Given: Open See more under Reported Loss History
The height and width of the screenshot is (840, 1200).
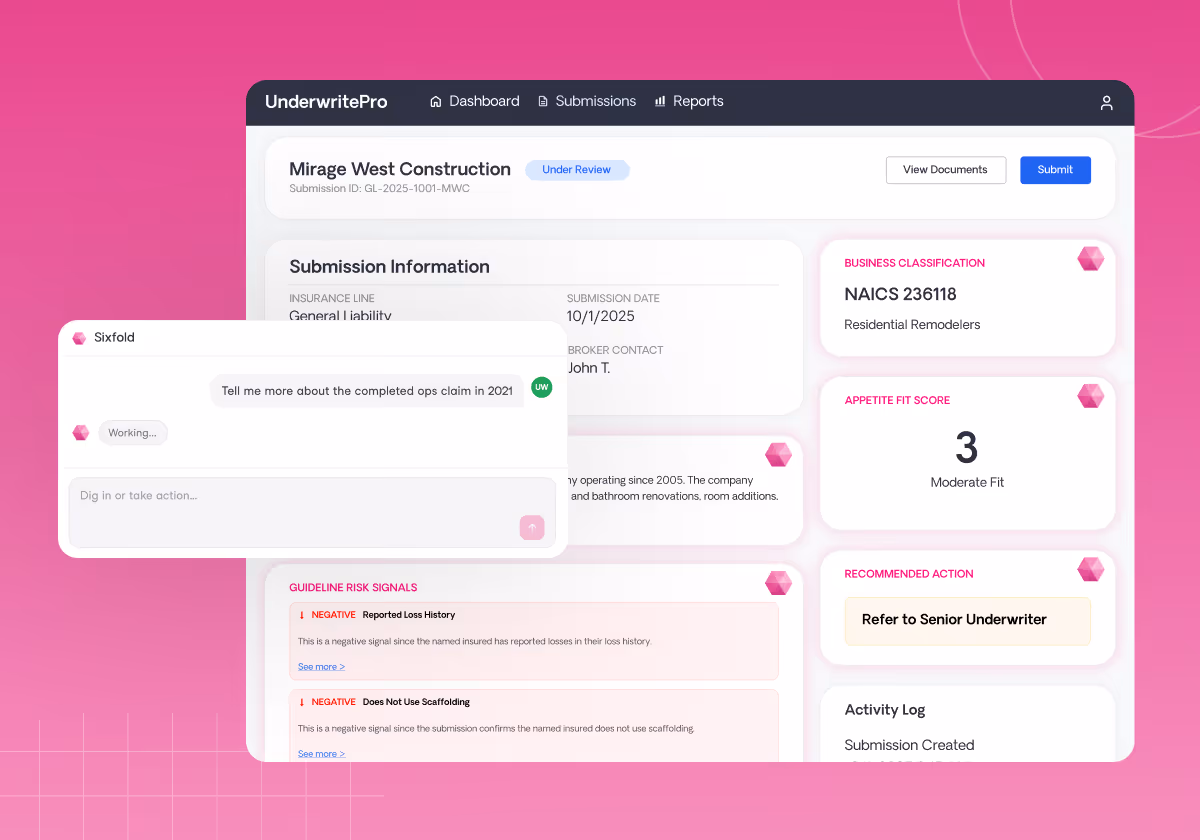Looking at the screenshot, I should pyautogui.click(x=321, y=667).
